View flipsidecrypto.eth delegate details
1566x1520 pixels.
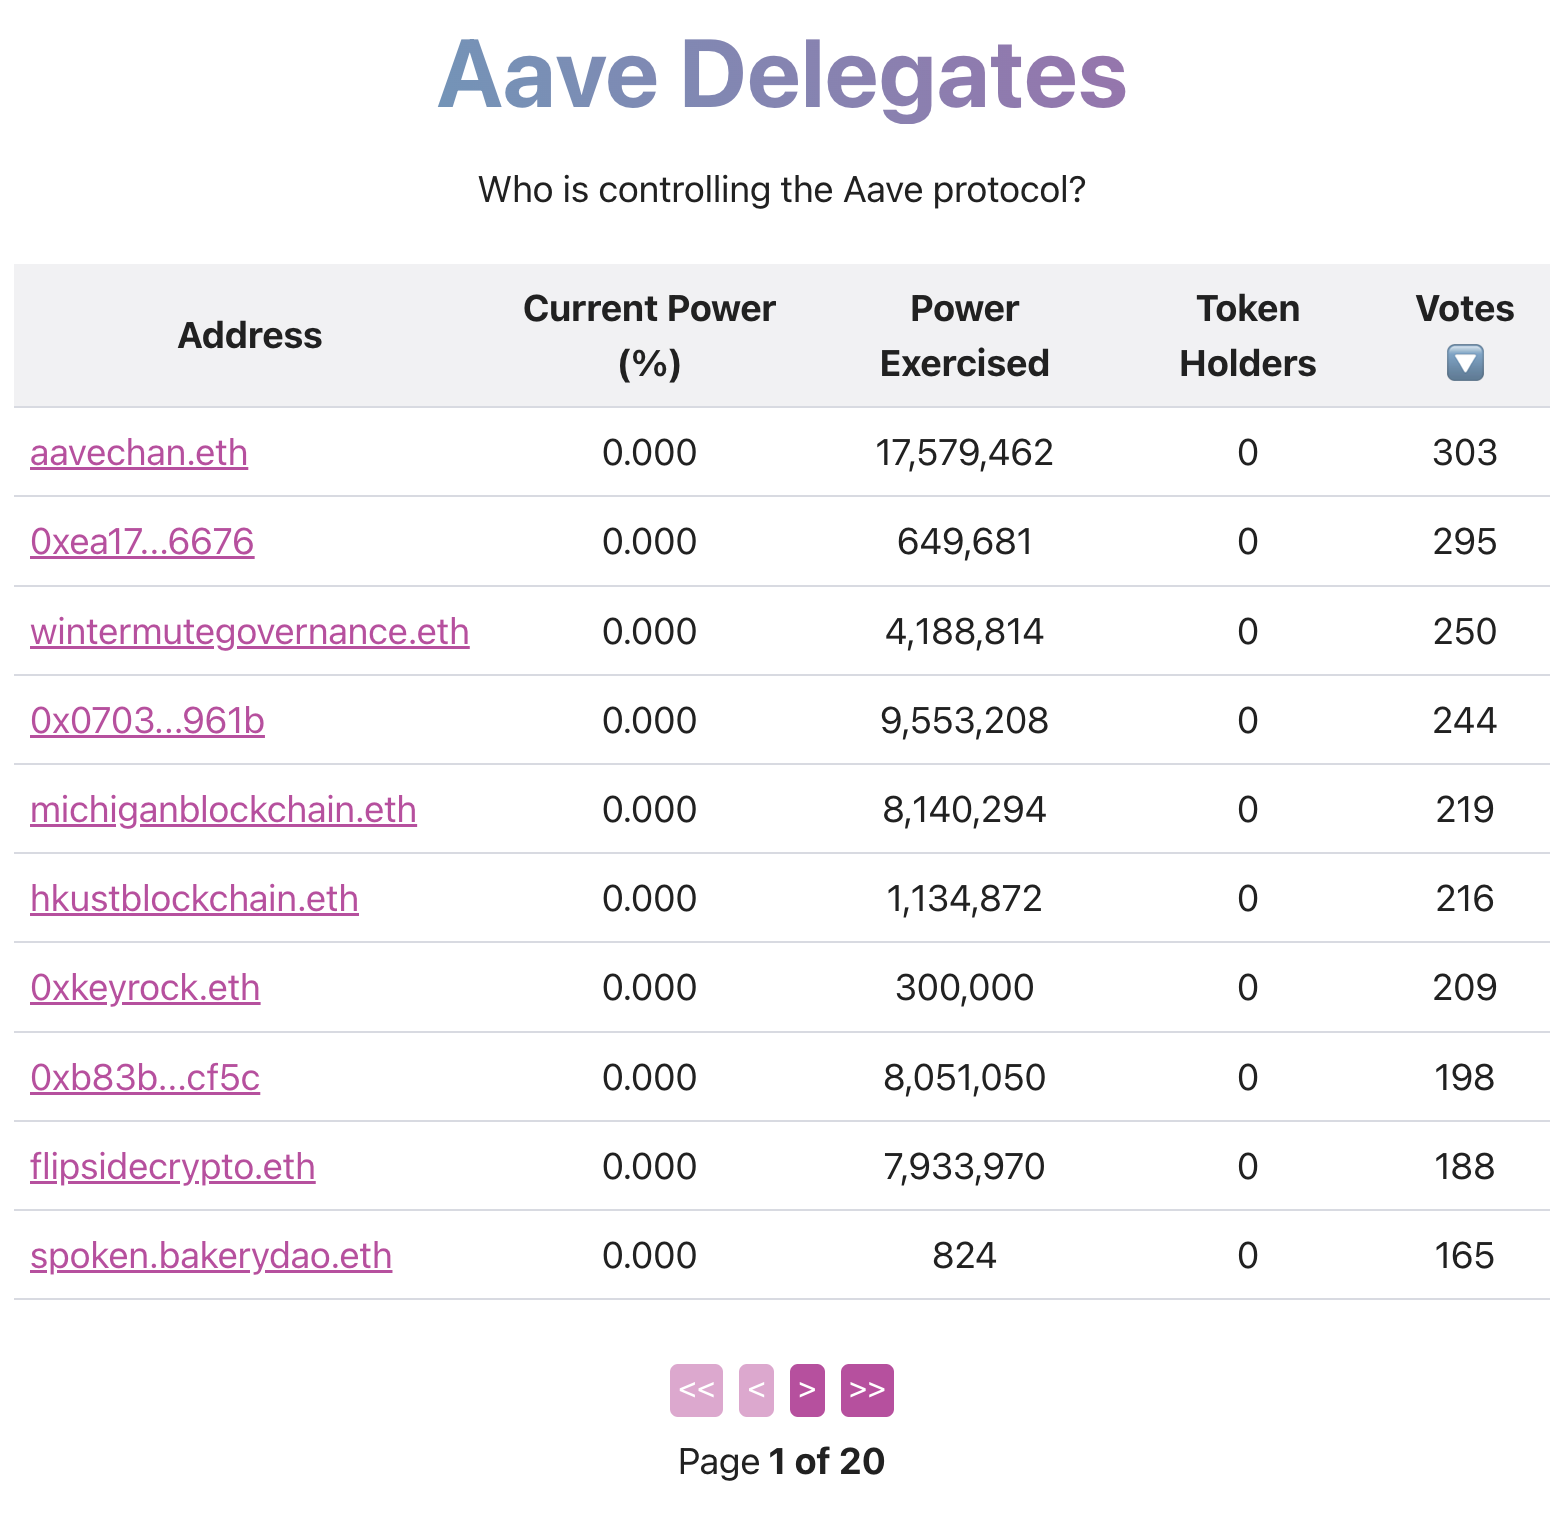point(172,1167)
